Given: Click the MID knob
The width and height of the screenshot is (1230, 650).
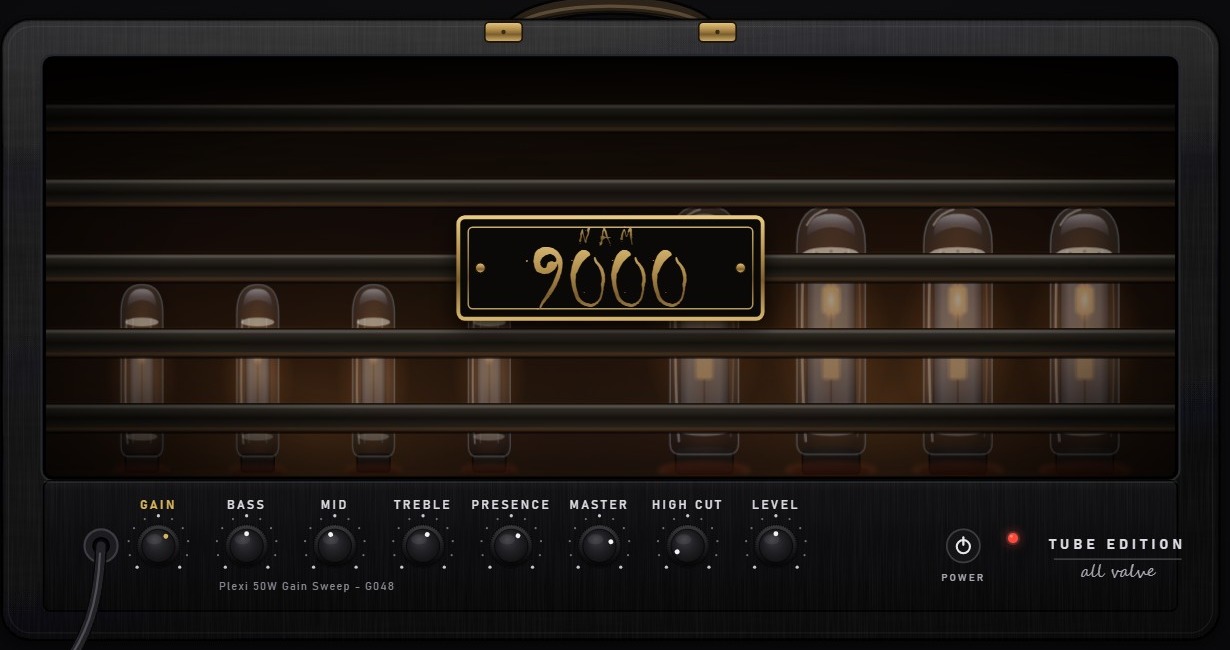Looking at the screenshot, I should click(334, 545).
